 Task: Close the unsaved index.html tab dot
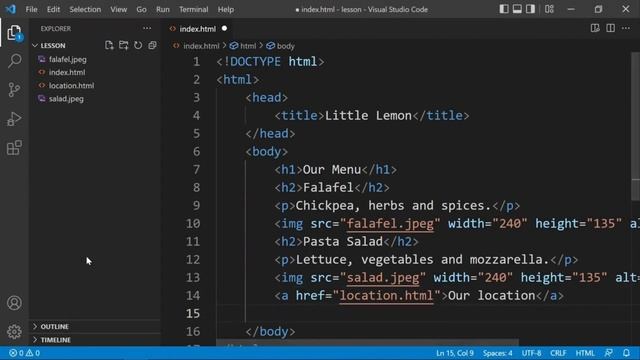pos(224,29)
